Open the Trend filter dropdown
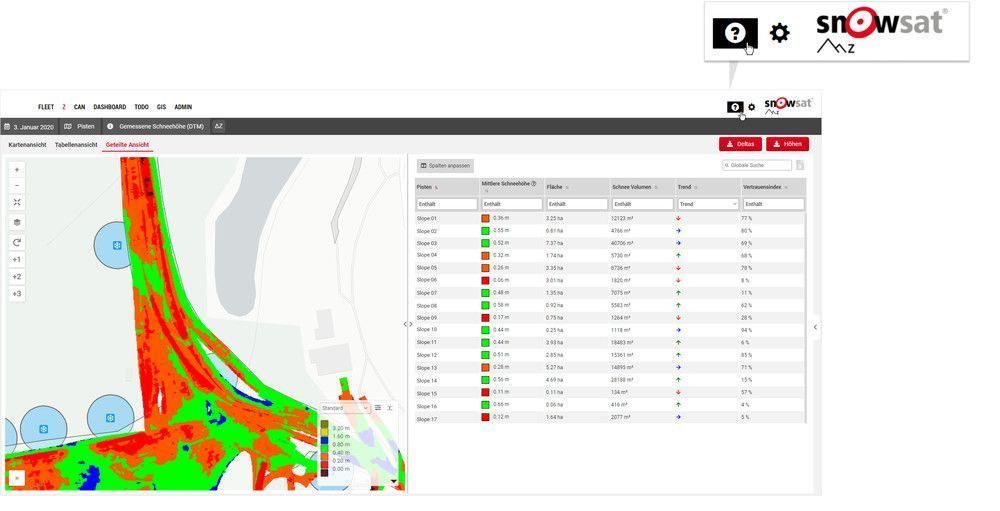Viewport: 1000px width, 511px height. pyautogui.click(x=707, y=204)
